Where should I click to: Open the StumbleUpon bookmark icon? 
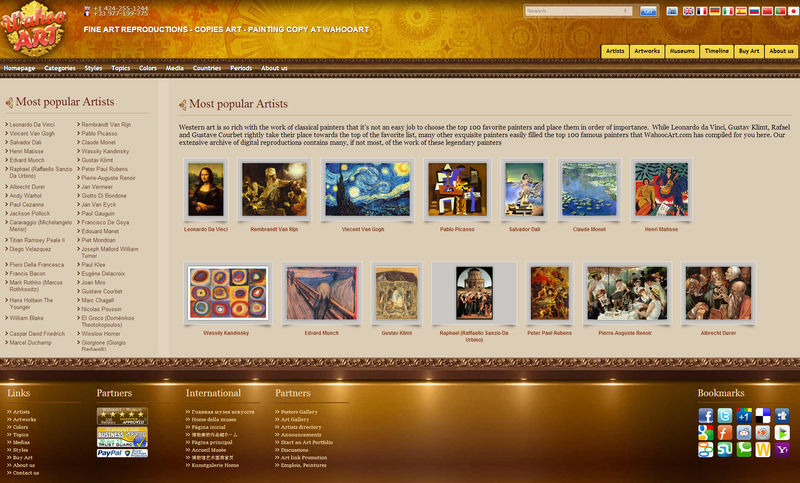click(724, 449)
